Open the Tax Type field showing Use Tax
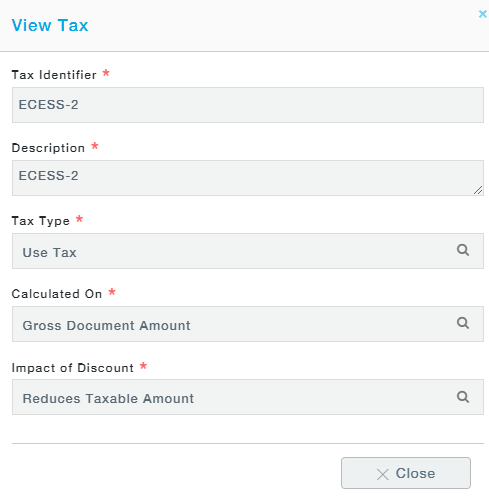Screen dimensions: 489x504 pyautogui.click(x=248, y=251)
